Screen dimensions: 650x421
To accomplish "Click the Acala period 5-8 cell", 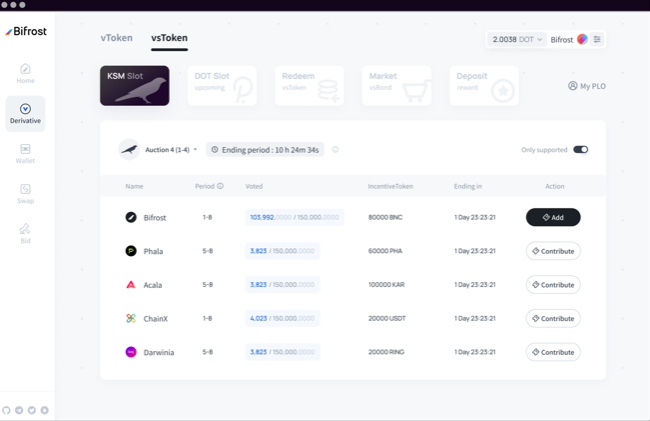I will (x=207, y=285).
